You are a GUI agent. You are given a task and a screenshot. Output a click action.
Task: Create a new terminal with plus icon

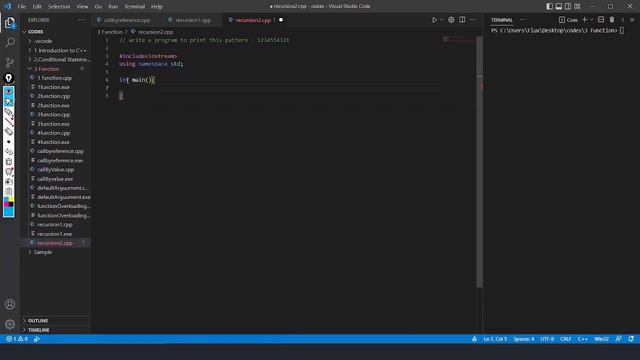pyautogui.click(x=584, y=20)
